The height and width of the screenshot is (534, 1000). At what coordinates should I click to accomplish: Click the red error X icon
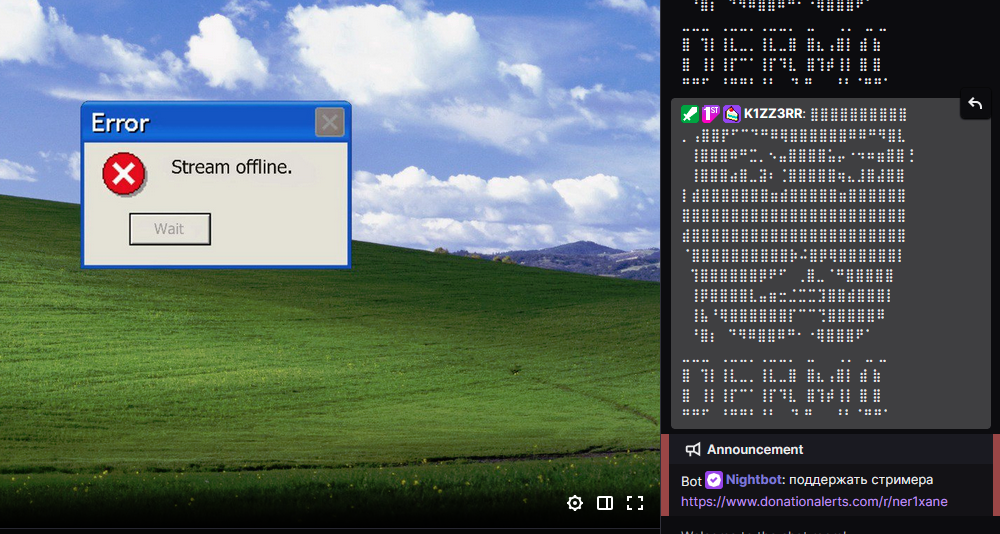(124, 174)
